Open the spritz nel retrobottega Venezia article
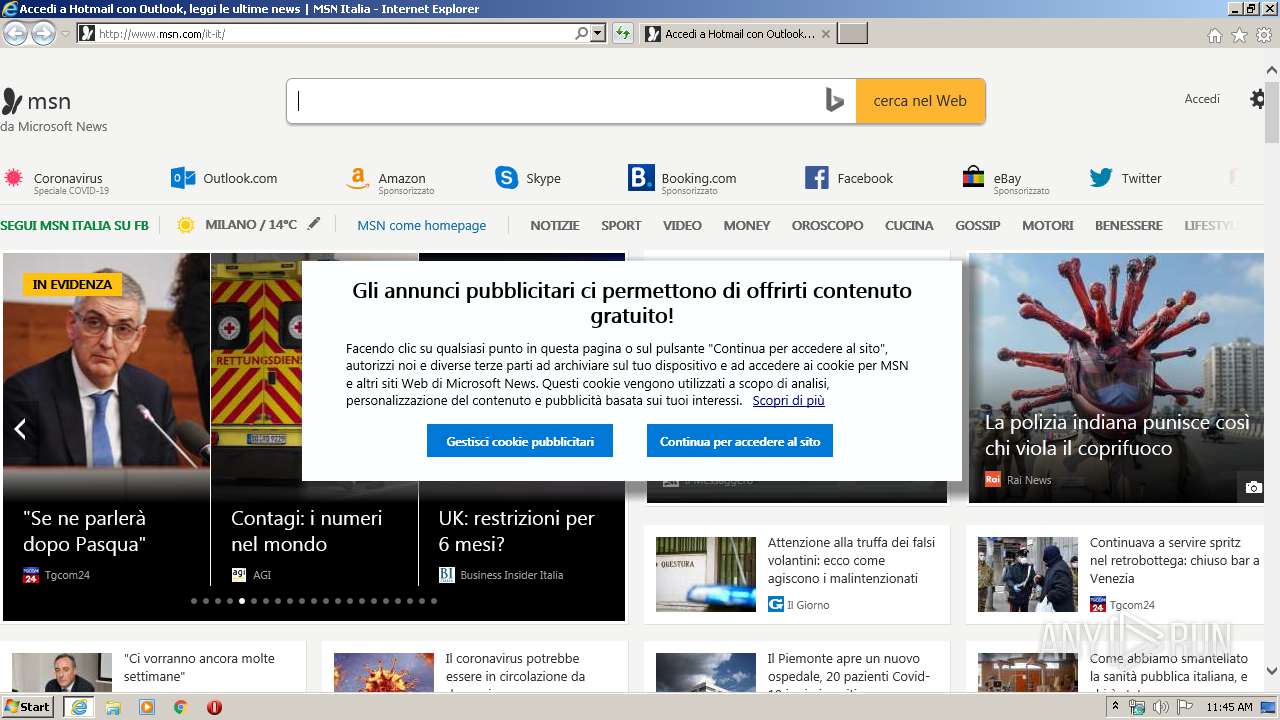Image resolution: width=1280 pixels, height=720 pixels. tap(1174, 560)
